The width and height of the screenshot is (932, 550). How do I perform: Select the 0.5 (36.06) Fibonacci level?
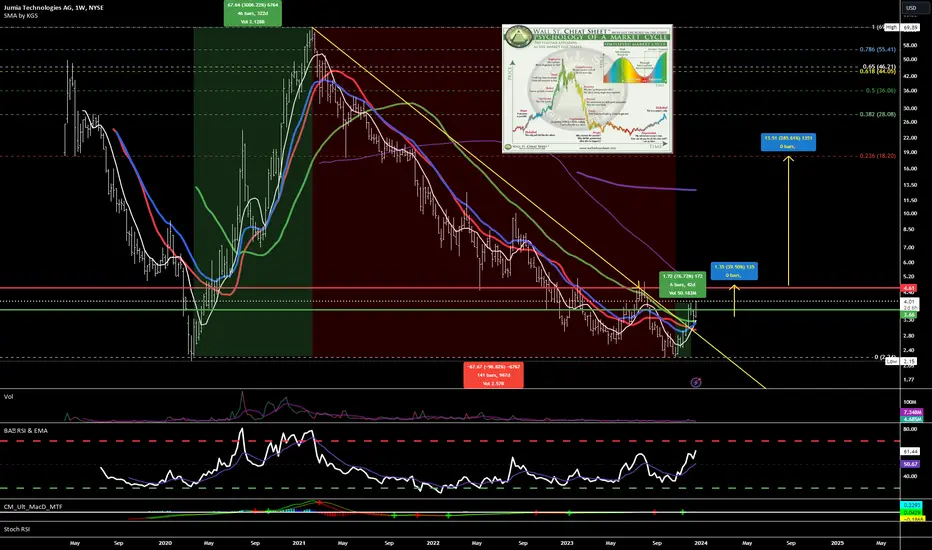point(881,91)
